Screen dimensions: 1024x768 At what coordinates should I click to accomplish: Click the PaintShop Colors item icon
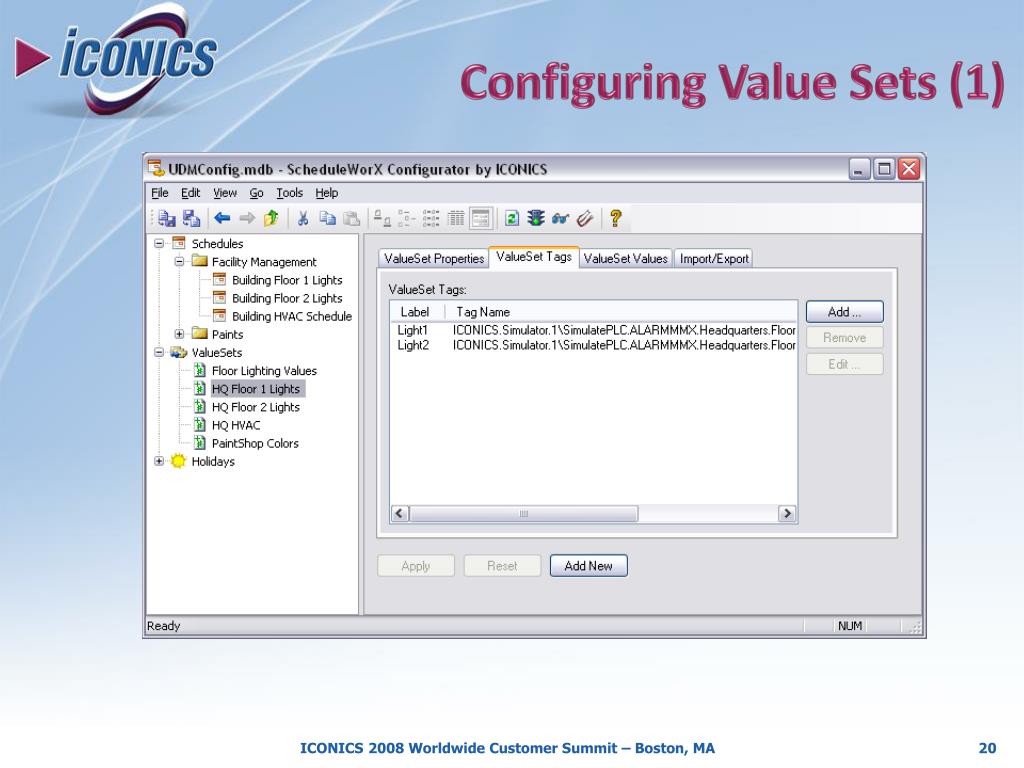pyautogui.click(x=200, y=443)
